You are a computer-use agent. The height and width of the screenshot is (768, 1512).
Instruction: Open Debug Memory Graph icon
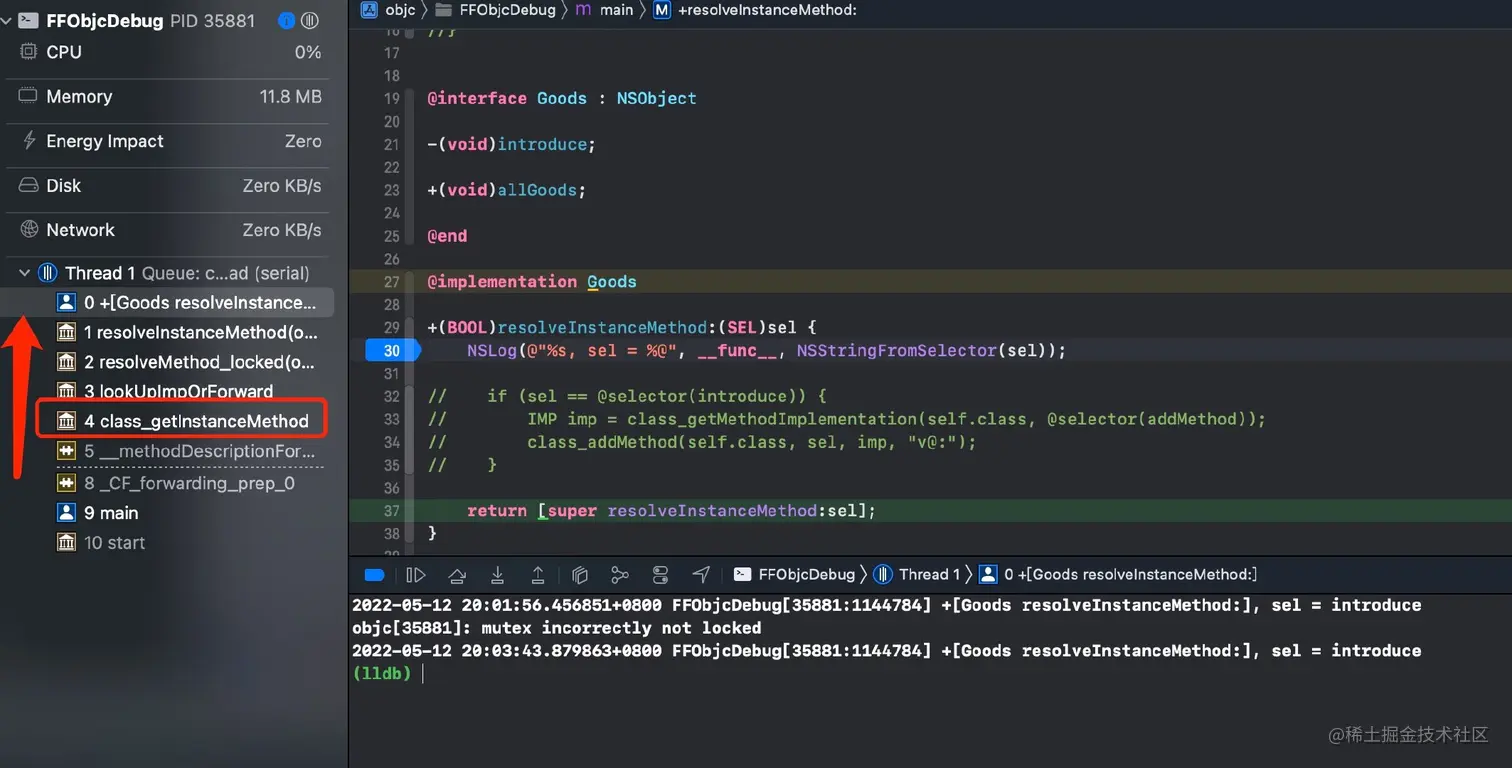pyautogui.click(x=620, y=575)
